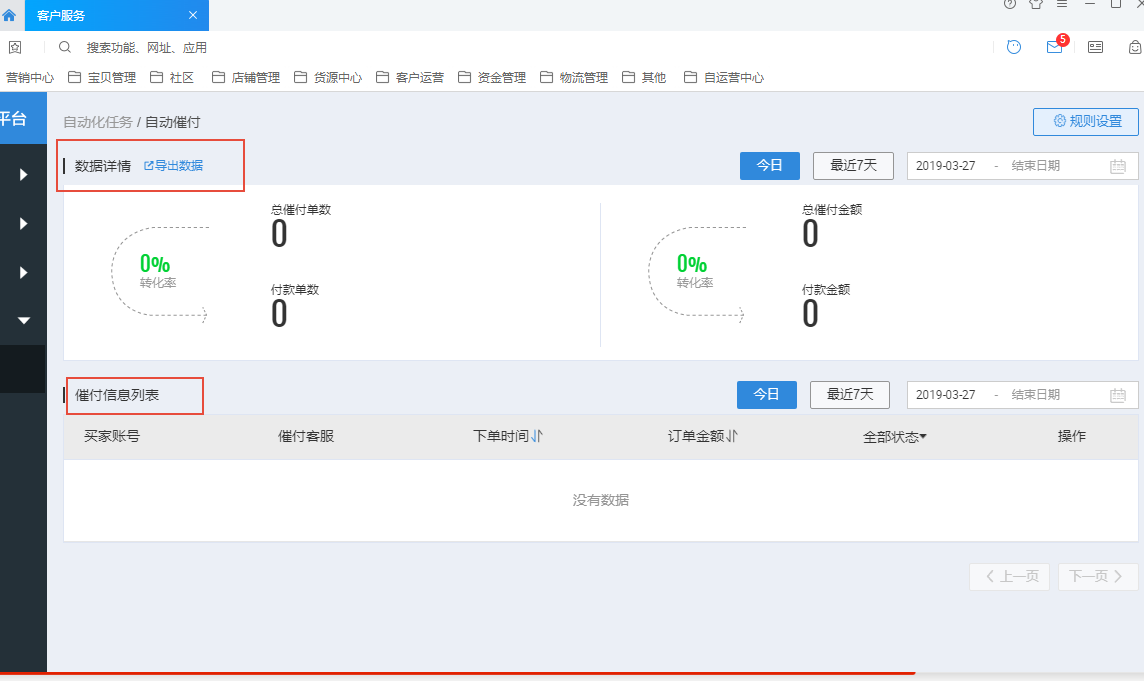This screenshot has height=681, width=1144.
Task: Open the 店铺管理 bookmark folder
Action: pos(246,77)
